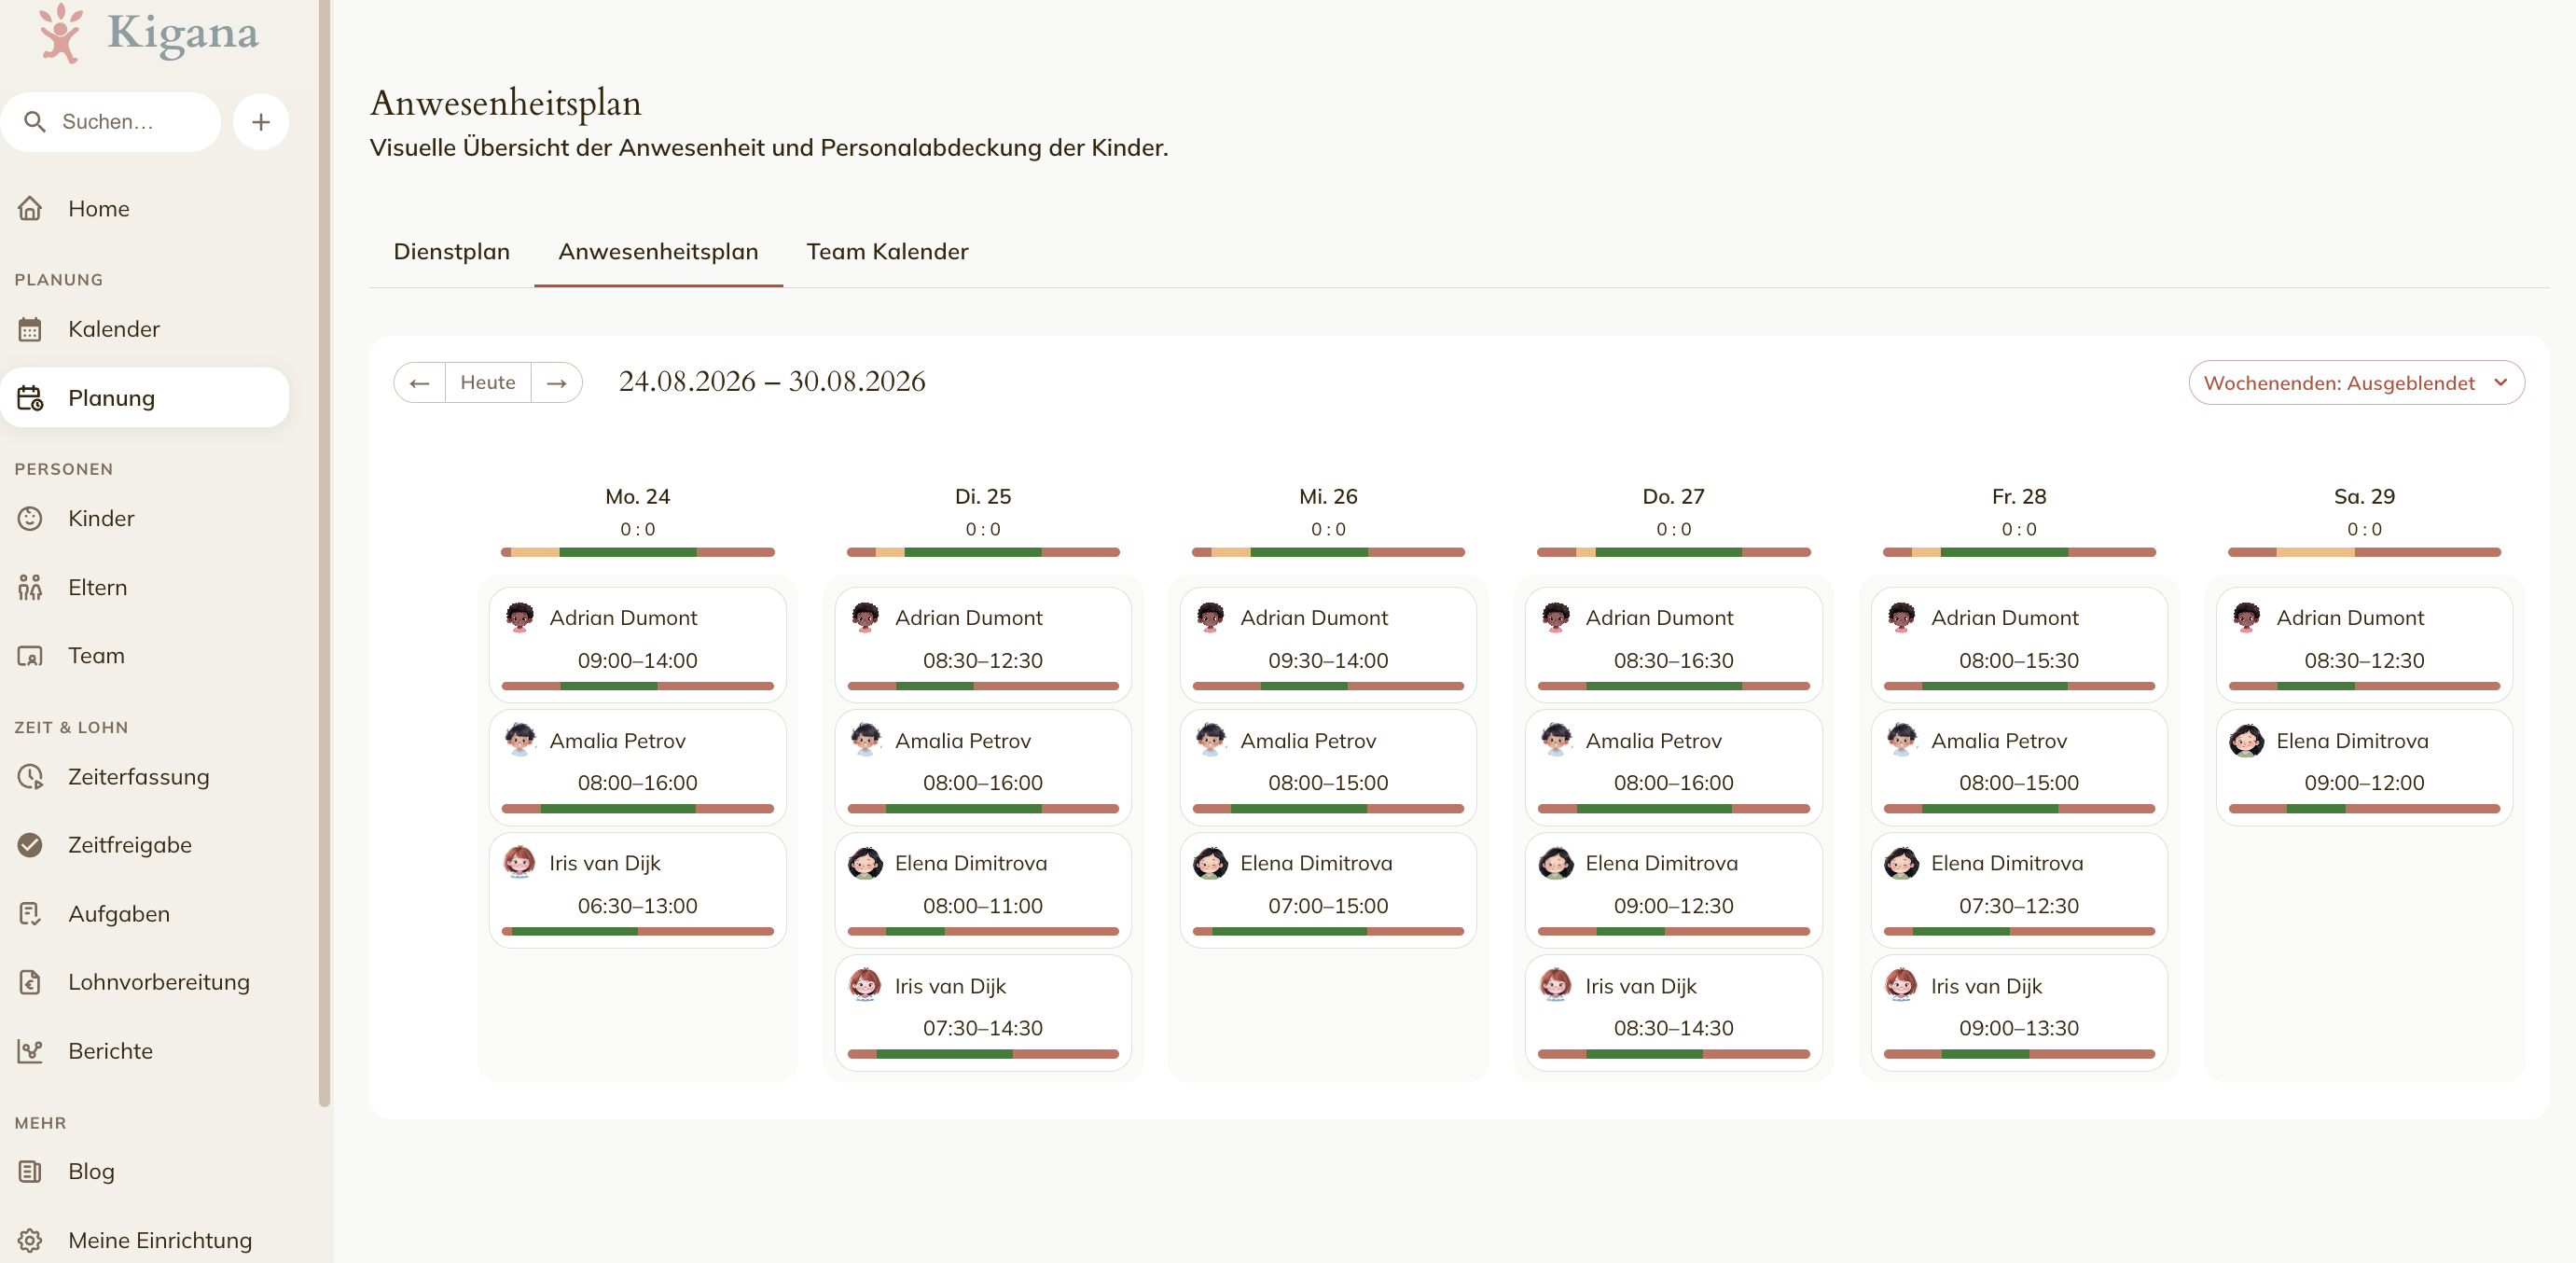Switch to the Dienstplan tab
Image resolution: width=2576 pixels, height=1263 pixels.
tap(452, 251)
